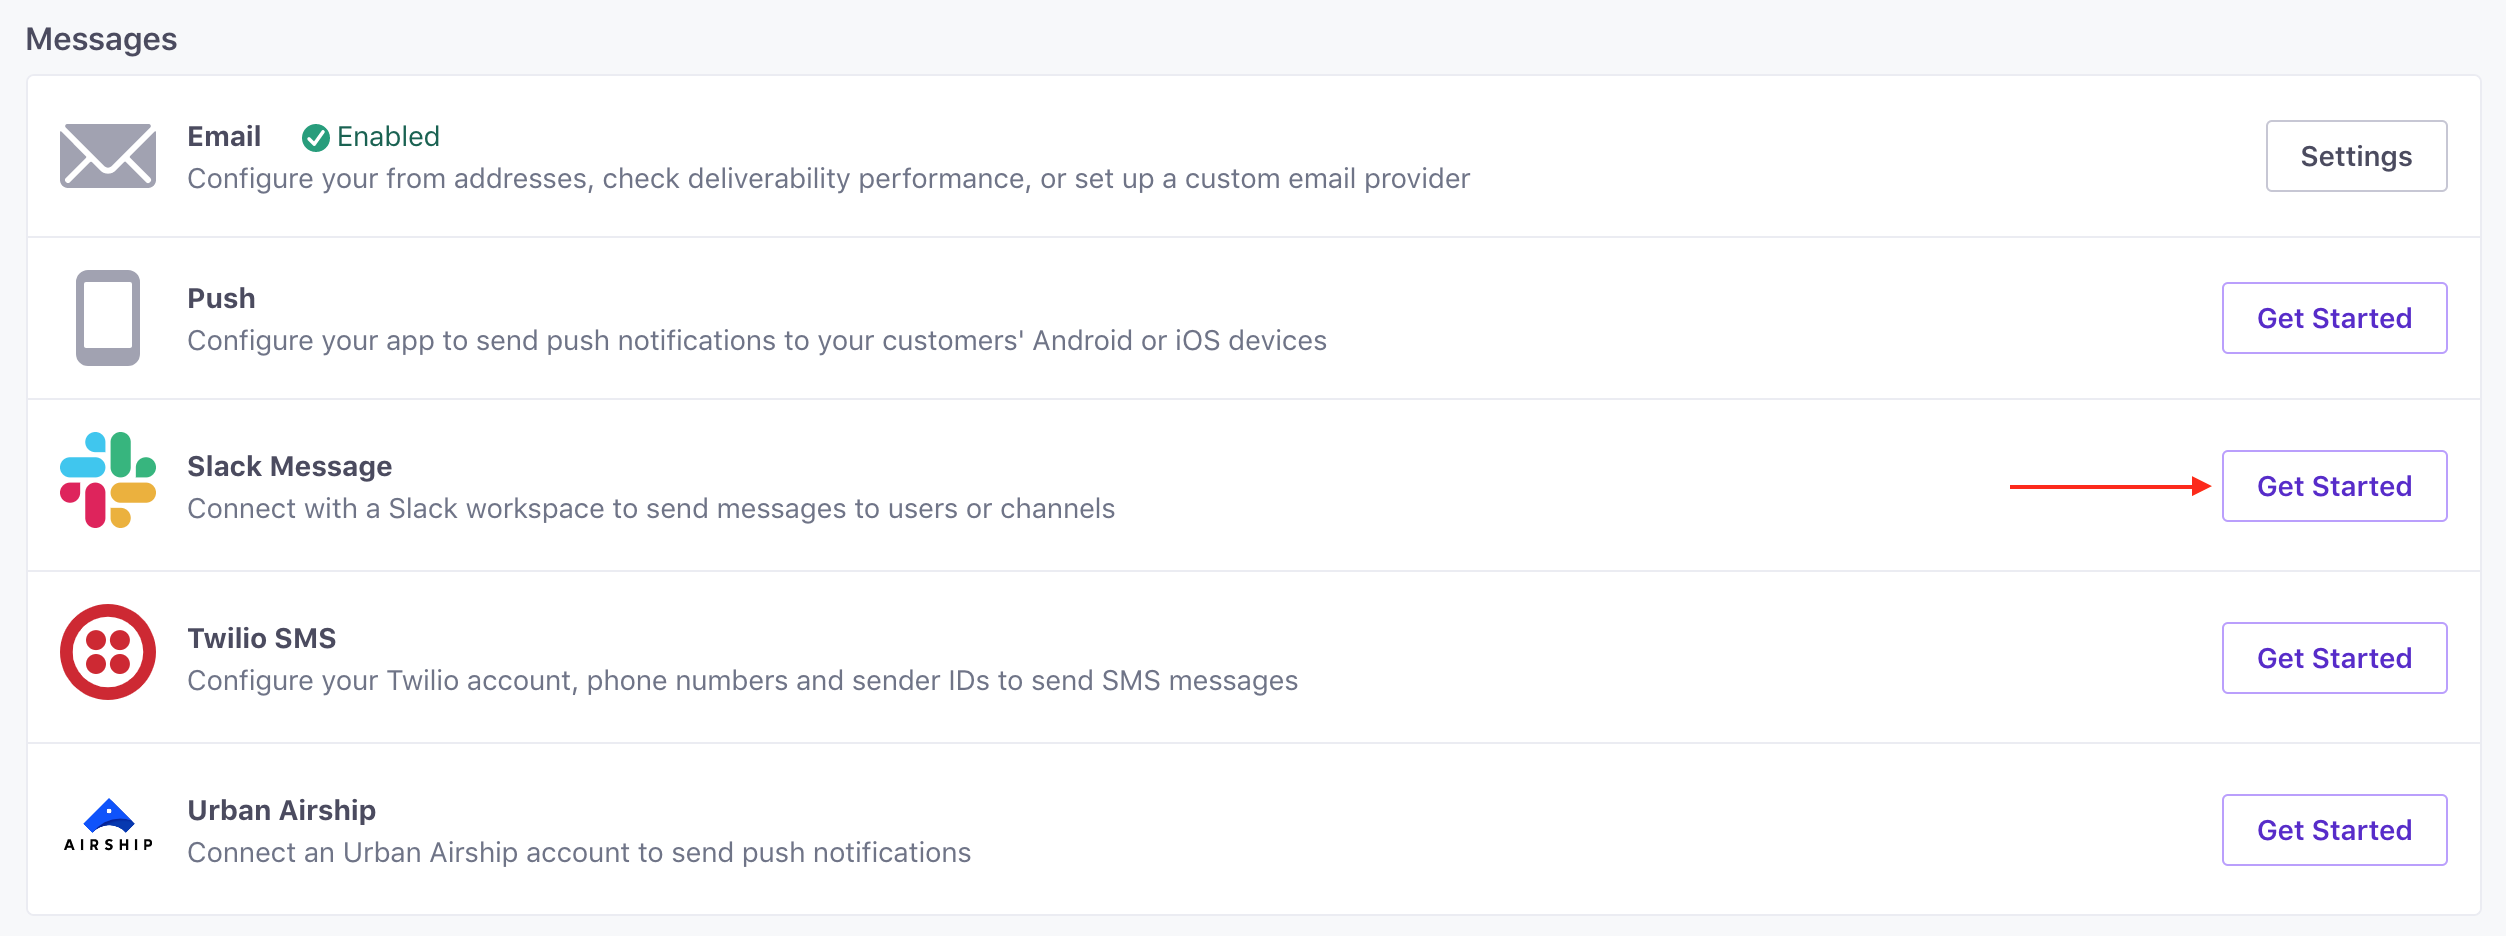
Task: Select the Email heading text
Action: pyautogui.click(x=224, y=137)
